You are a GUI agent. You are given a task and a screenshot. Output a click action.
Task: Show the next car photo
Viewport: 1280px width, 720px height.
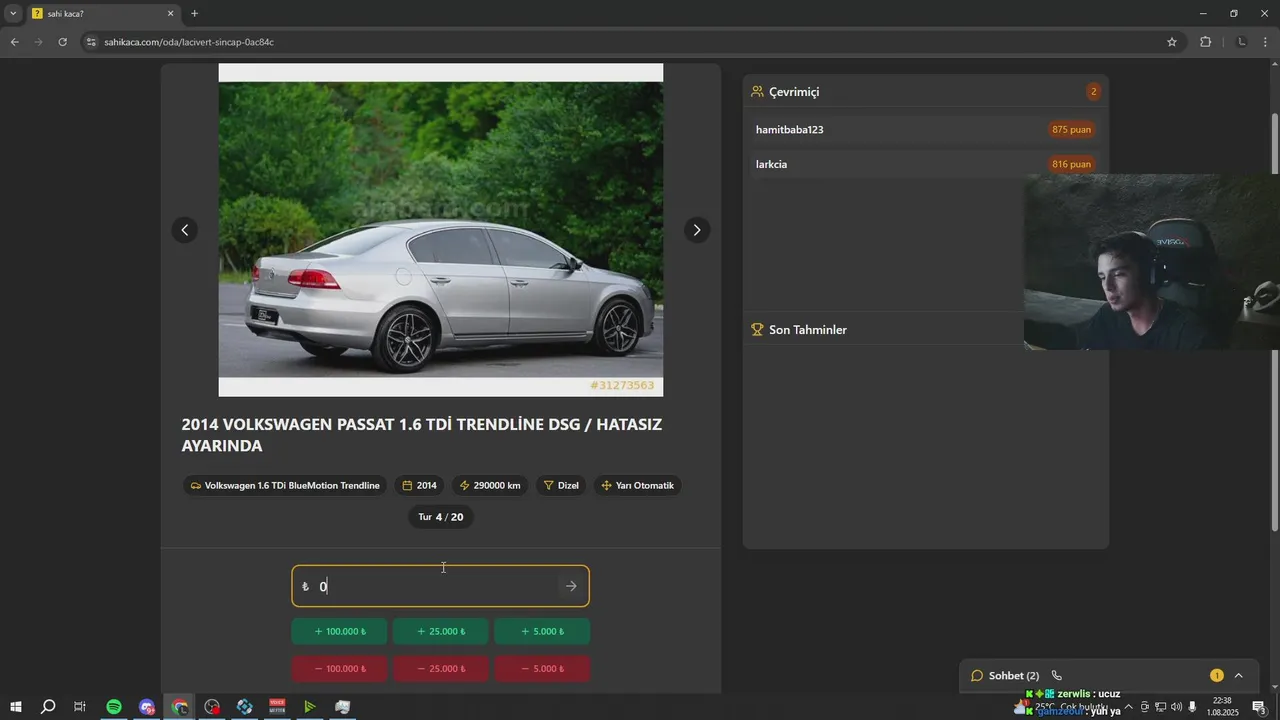pyautogui.click(x=697, y=230)
